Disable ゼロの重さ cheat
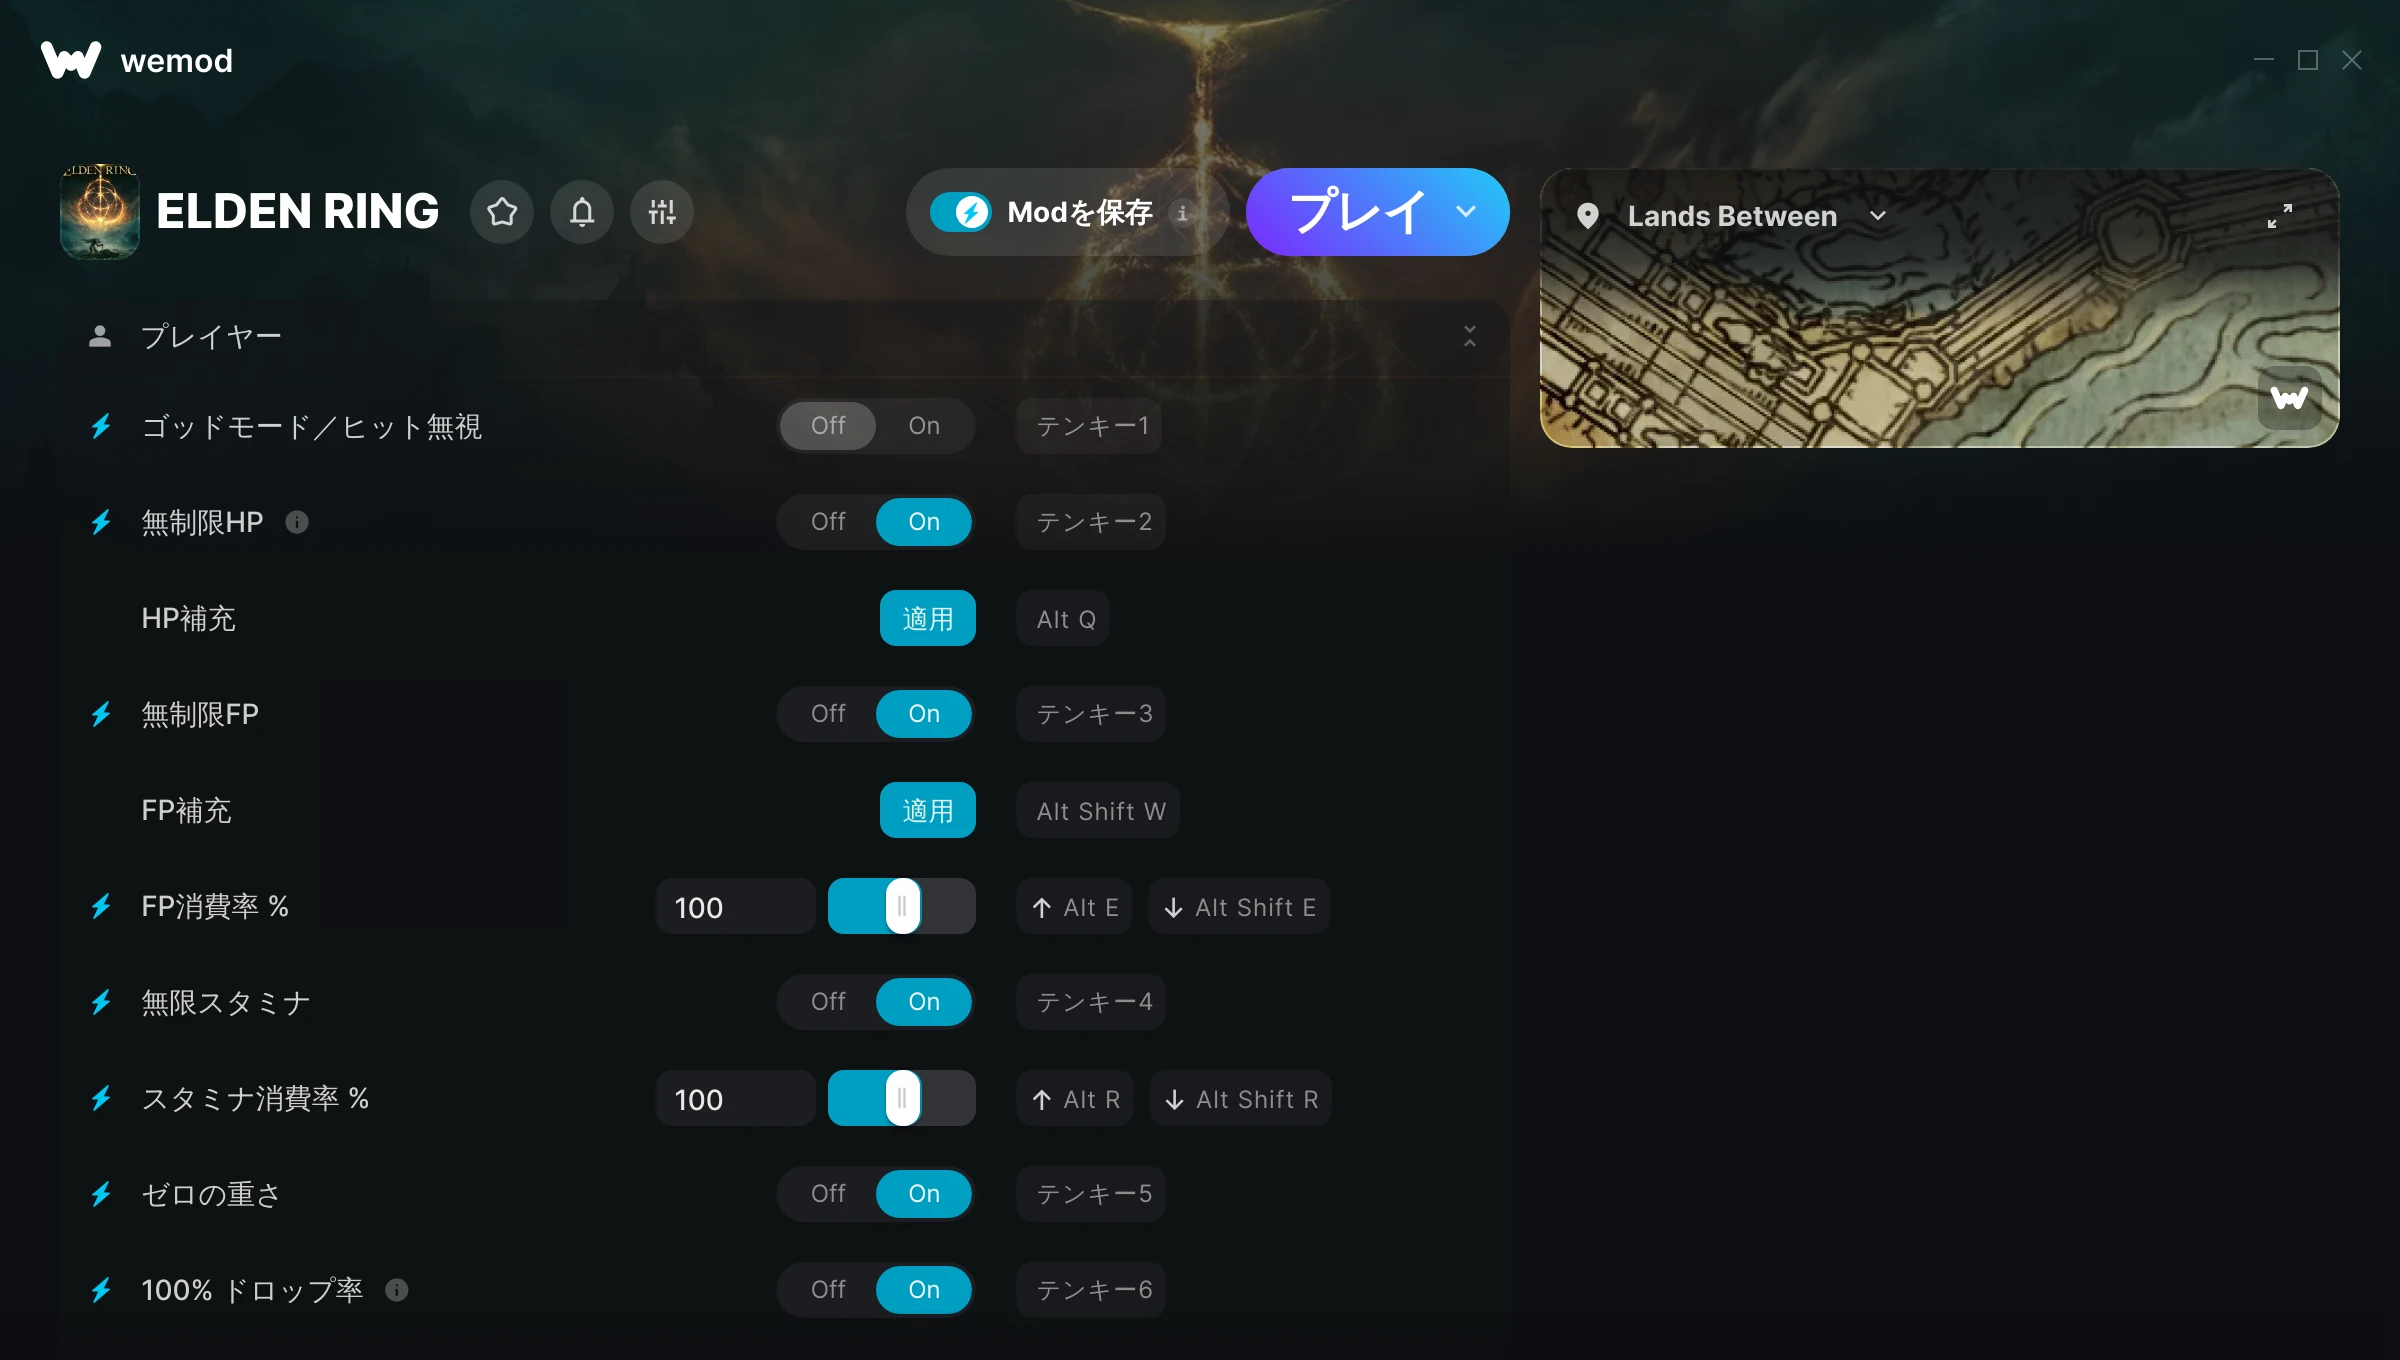Image resolution: width=2400 pixels, height=1360 pixels. (828, 1194)
